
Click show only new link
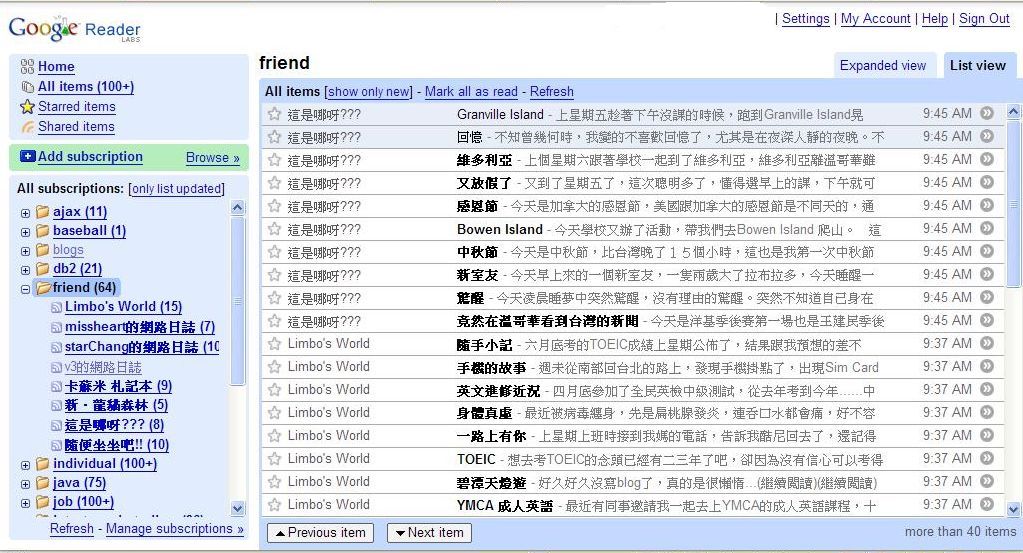(x=369, y=92)
